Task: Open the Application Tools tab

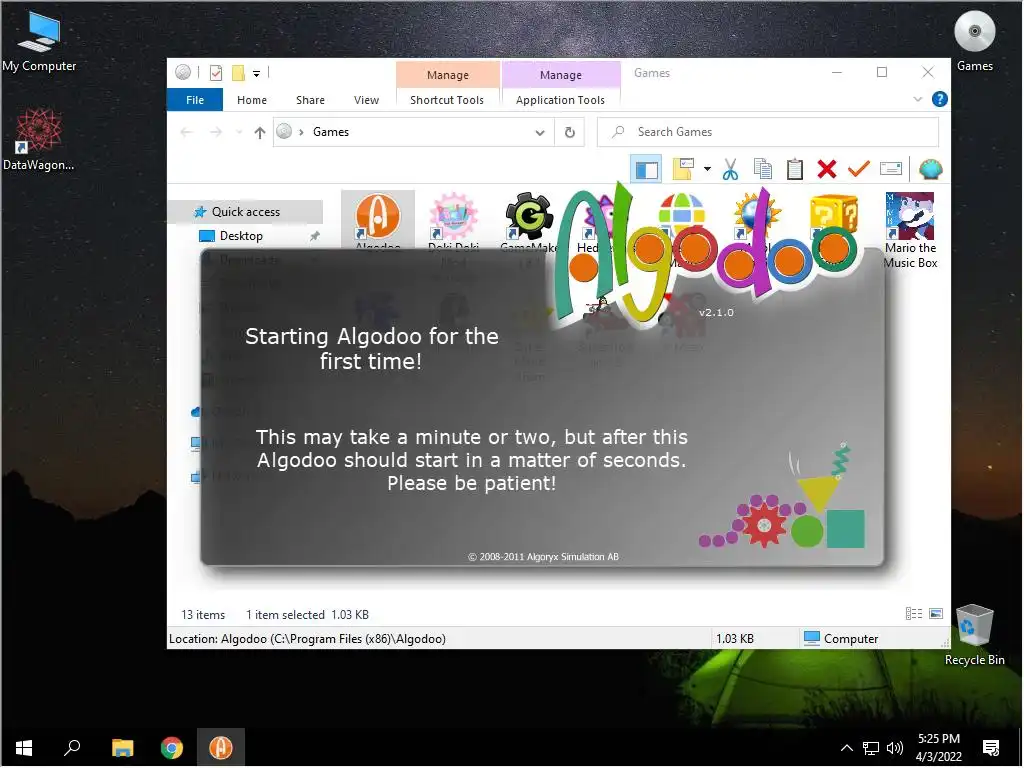Action: tap(560, 100)
